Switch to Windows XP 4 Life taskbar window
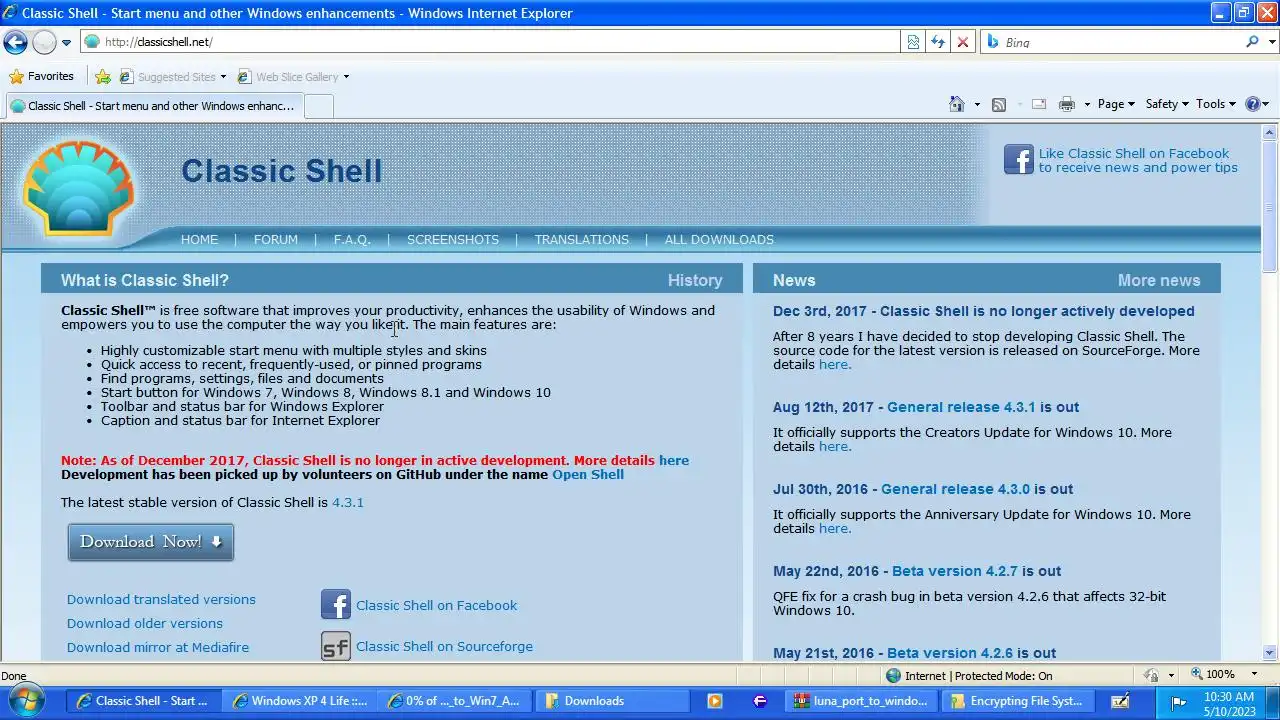This screenshot has width=1280, height=720. (300, 701)
